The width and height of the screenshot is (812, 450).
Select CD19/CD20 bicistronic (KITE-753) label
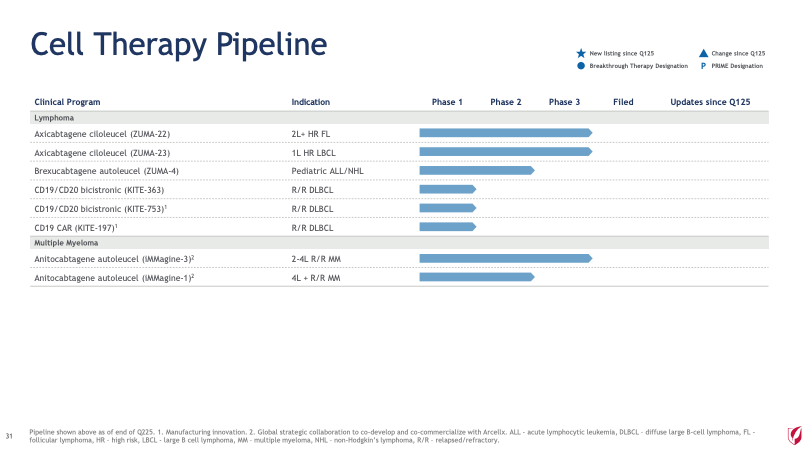(x=100, y=209)
